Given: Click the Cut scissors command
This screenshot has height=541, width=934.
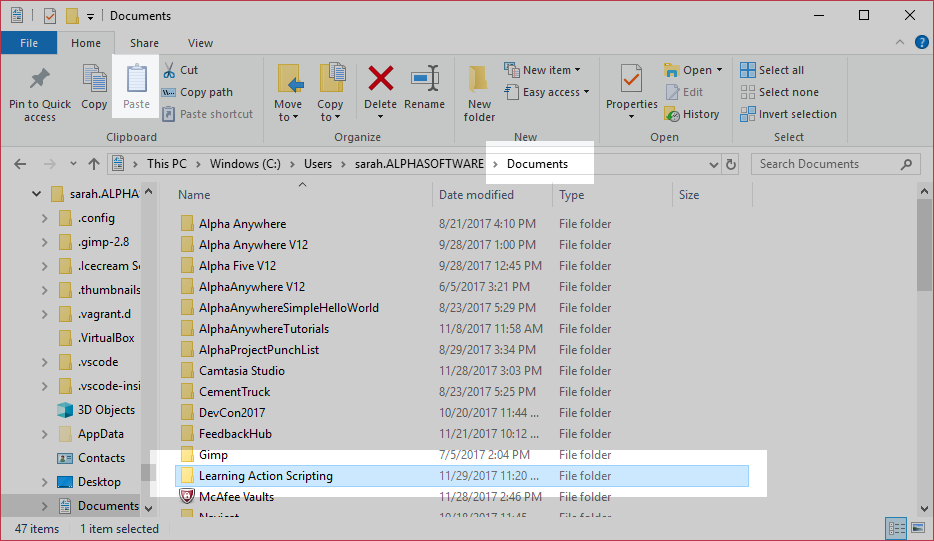Looking at the screenshot, I should tap(180, 70).
